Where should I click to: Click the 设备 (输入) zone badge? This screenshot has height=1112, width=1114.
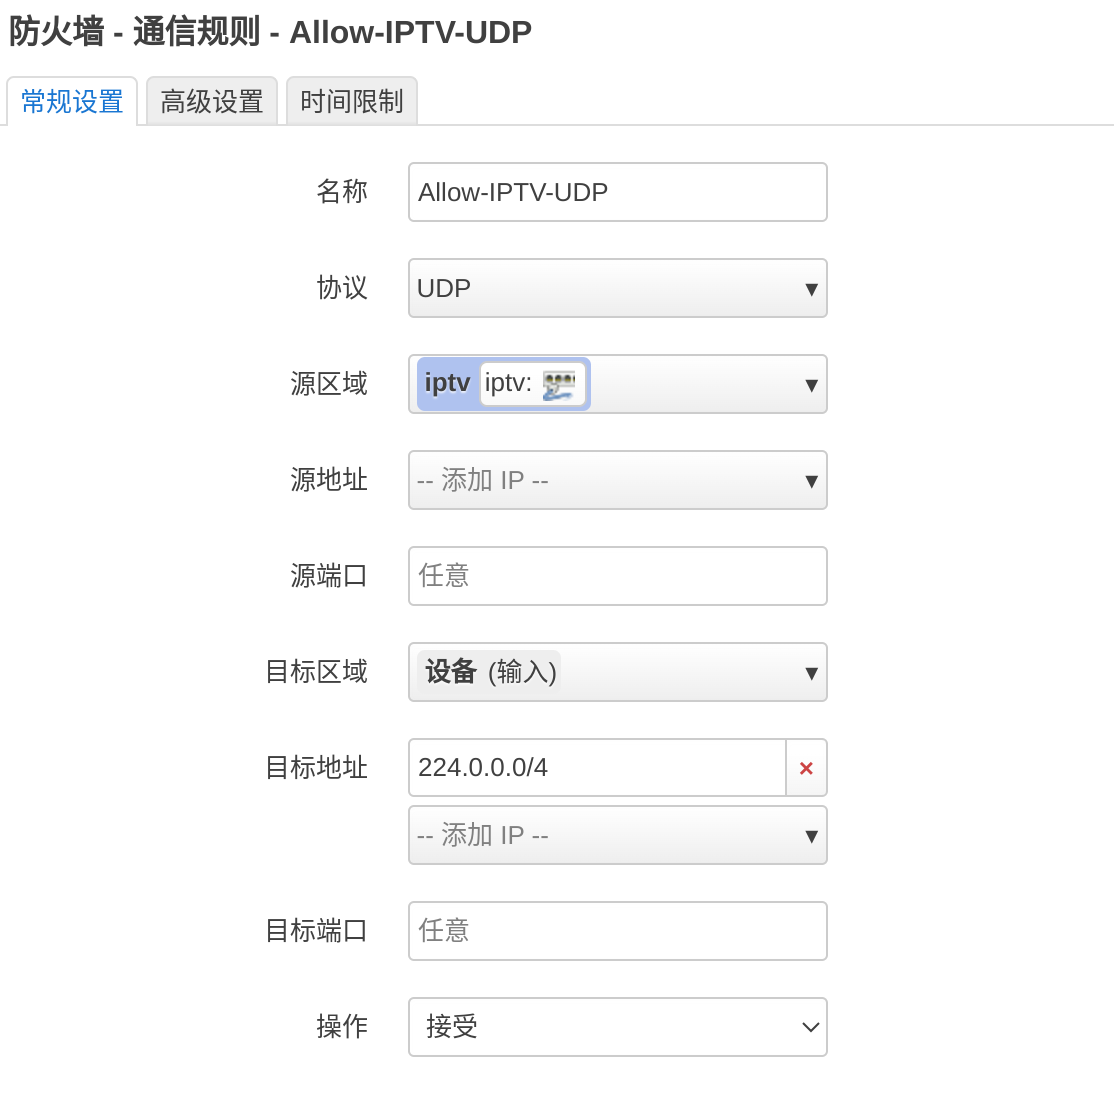(x=489, y=672)
